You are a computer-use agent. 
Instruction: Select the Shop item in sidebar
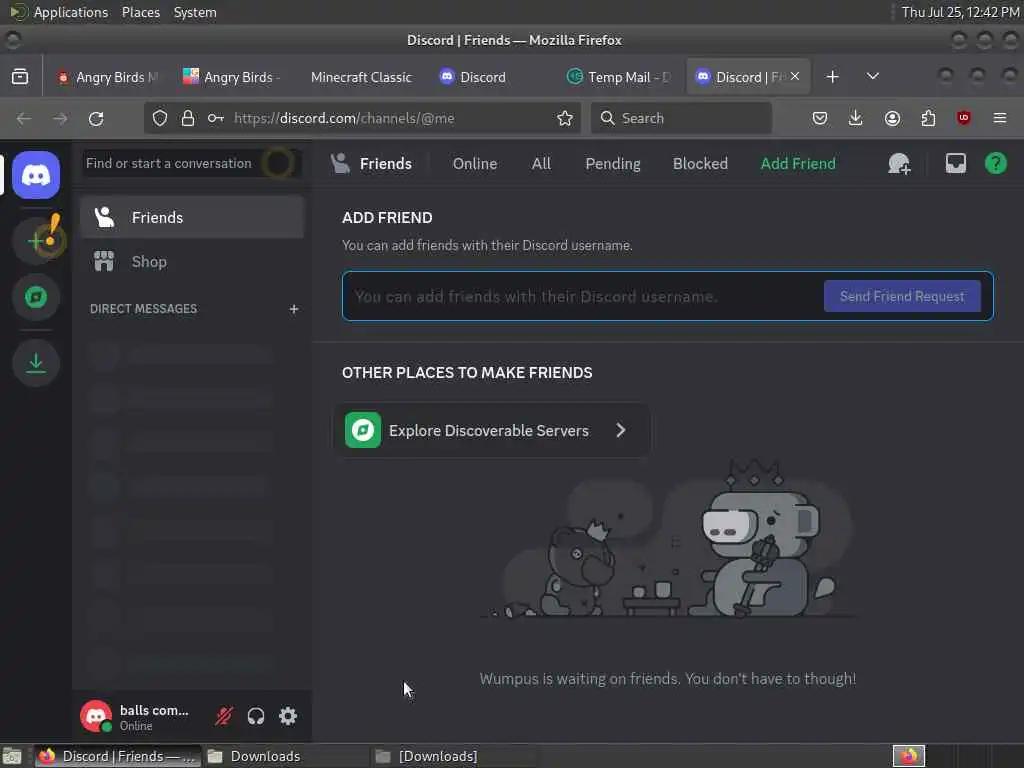(192, 262)
